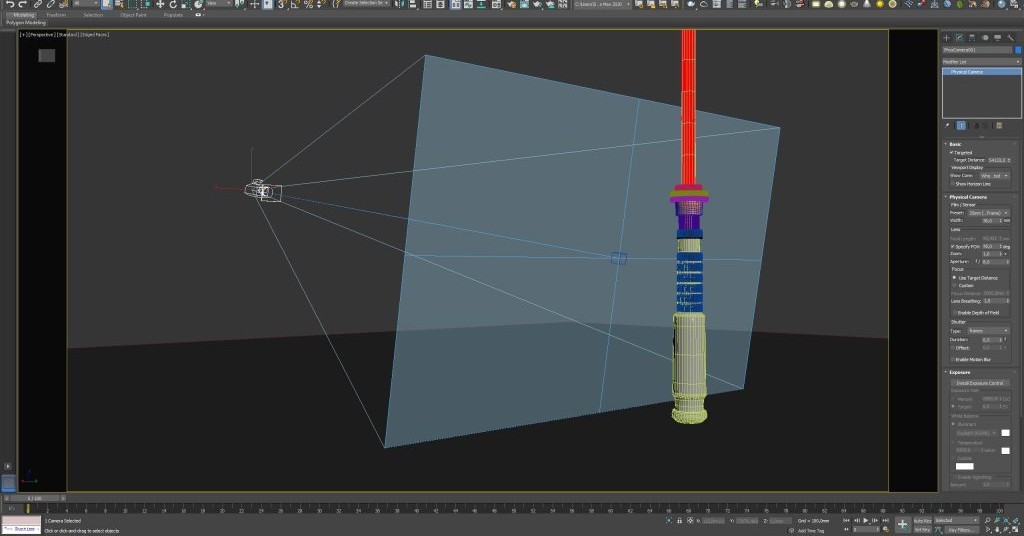Viewport: 1024px width, 536px height.
Task: Open the Perspective viewport label menu
Action: coord(44,35)
